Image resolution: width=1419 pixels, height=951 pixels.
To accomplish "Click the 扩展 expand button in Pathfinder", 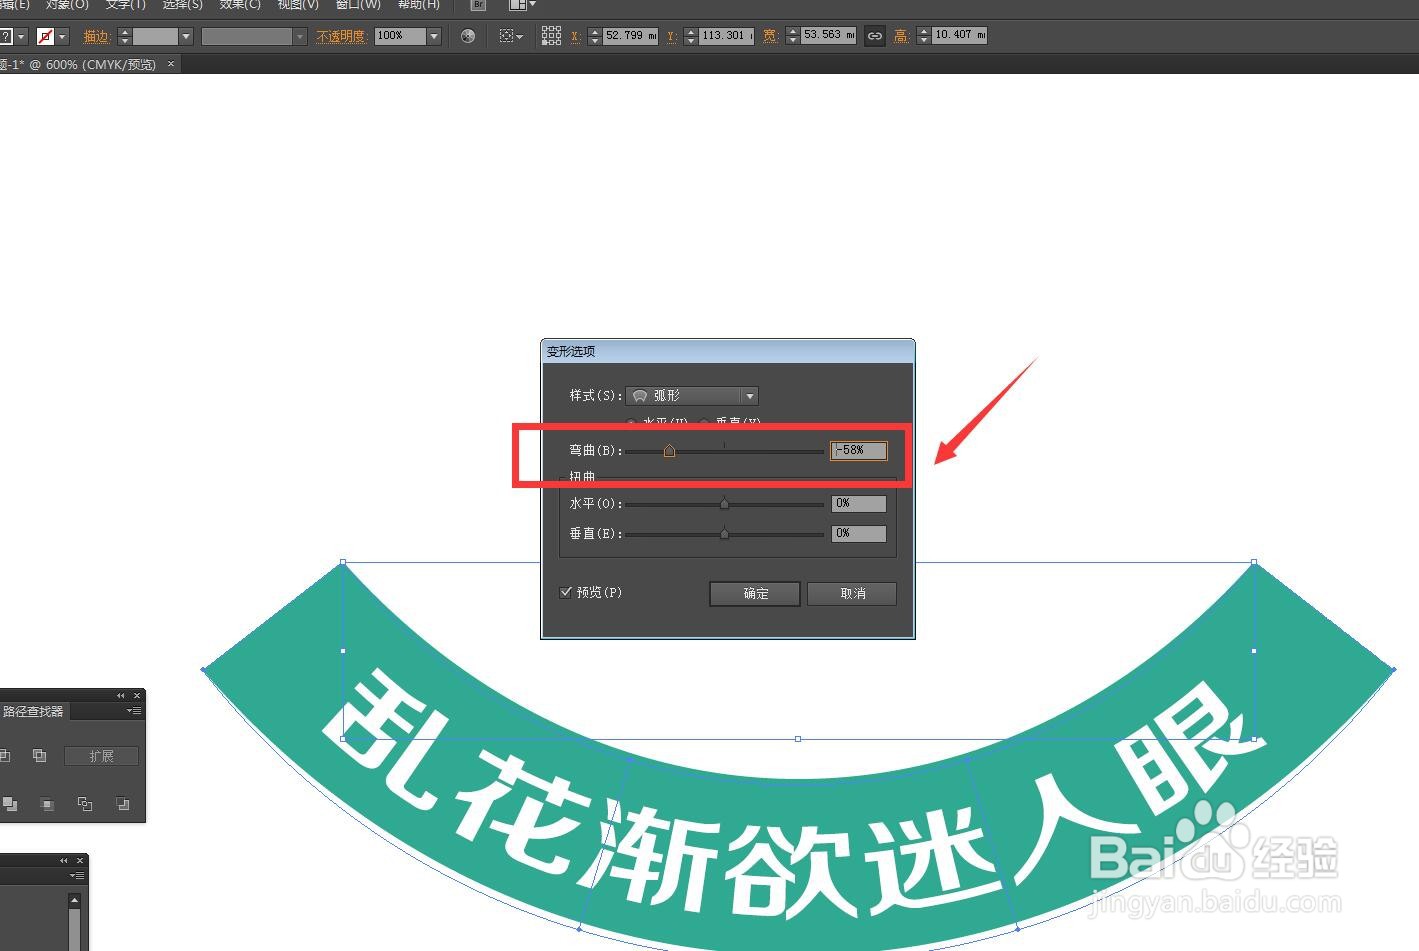I will [x=101, y=756].
